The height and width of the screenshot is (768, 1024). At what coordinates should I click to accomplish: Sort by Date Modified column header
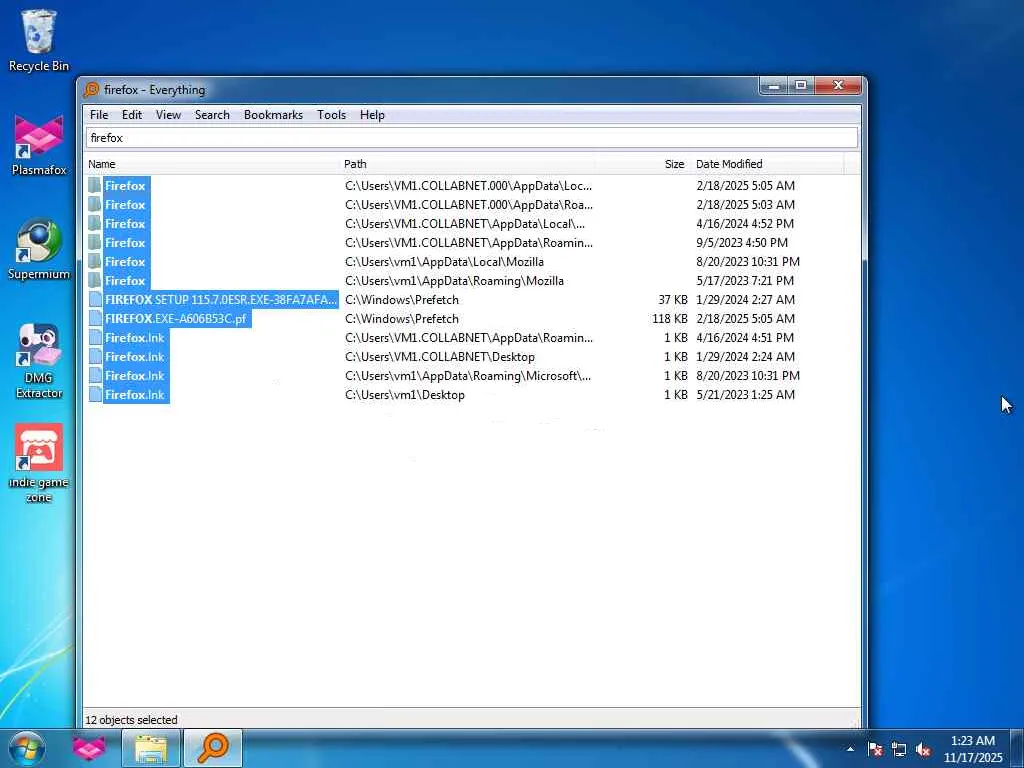(767, 164)
